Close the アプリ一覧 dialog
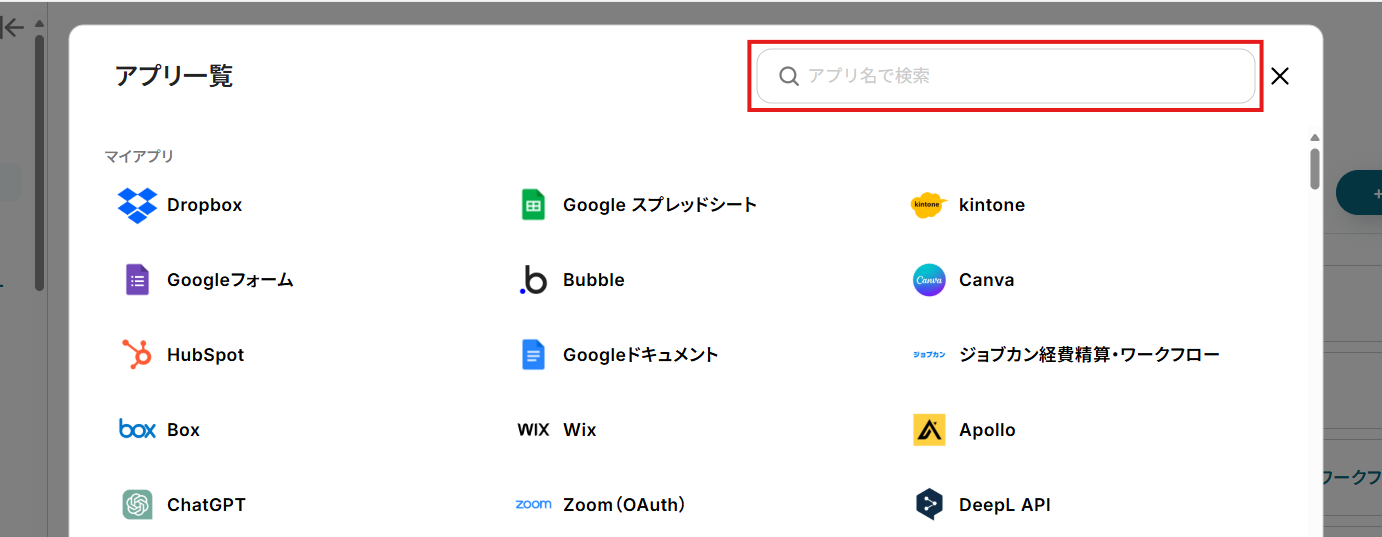 pos(1280,76)
